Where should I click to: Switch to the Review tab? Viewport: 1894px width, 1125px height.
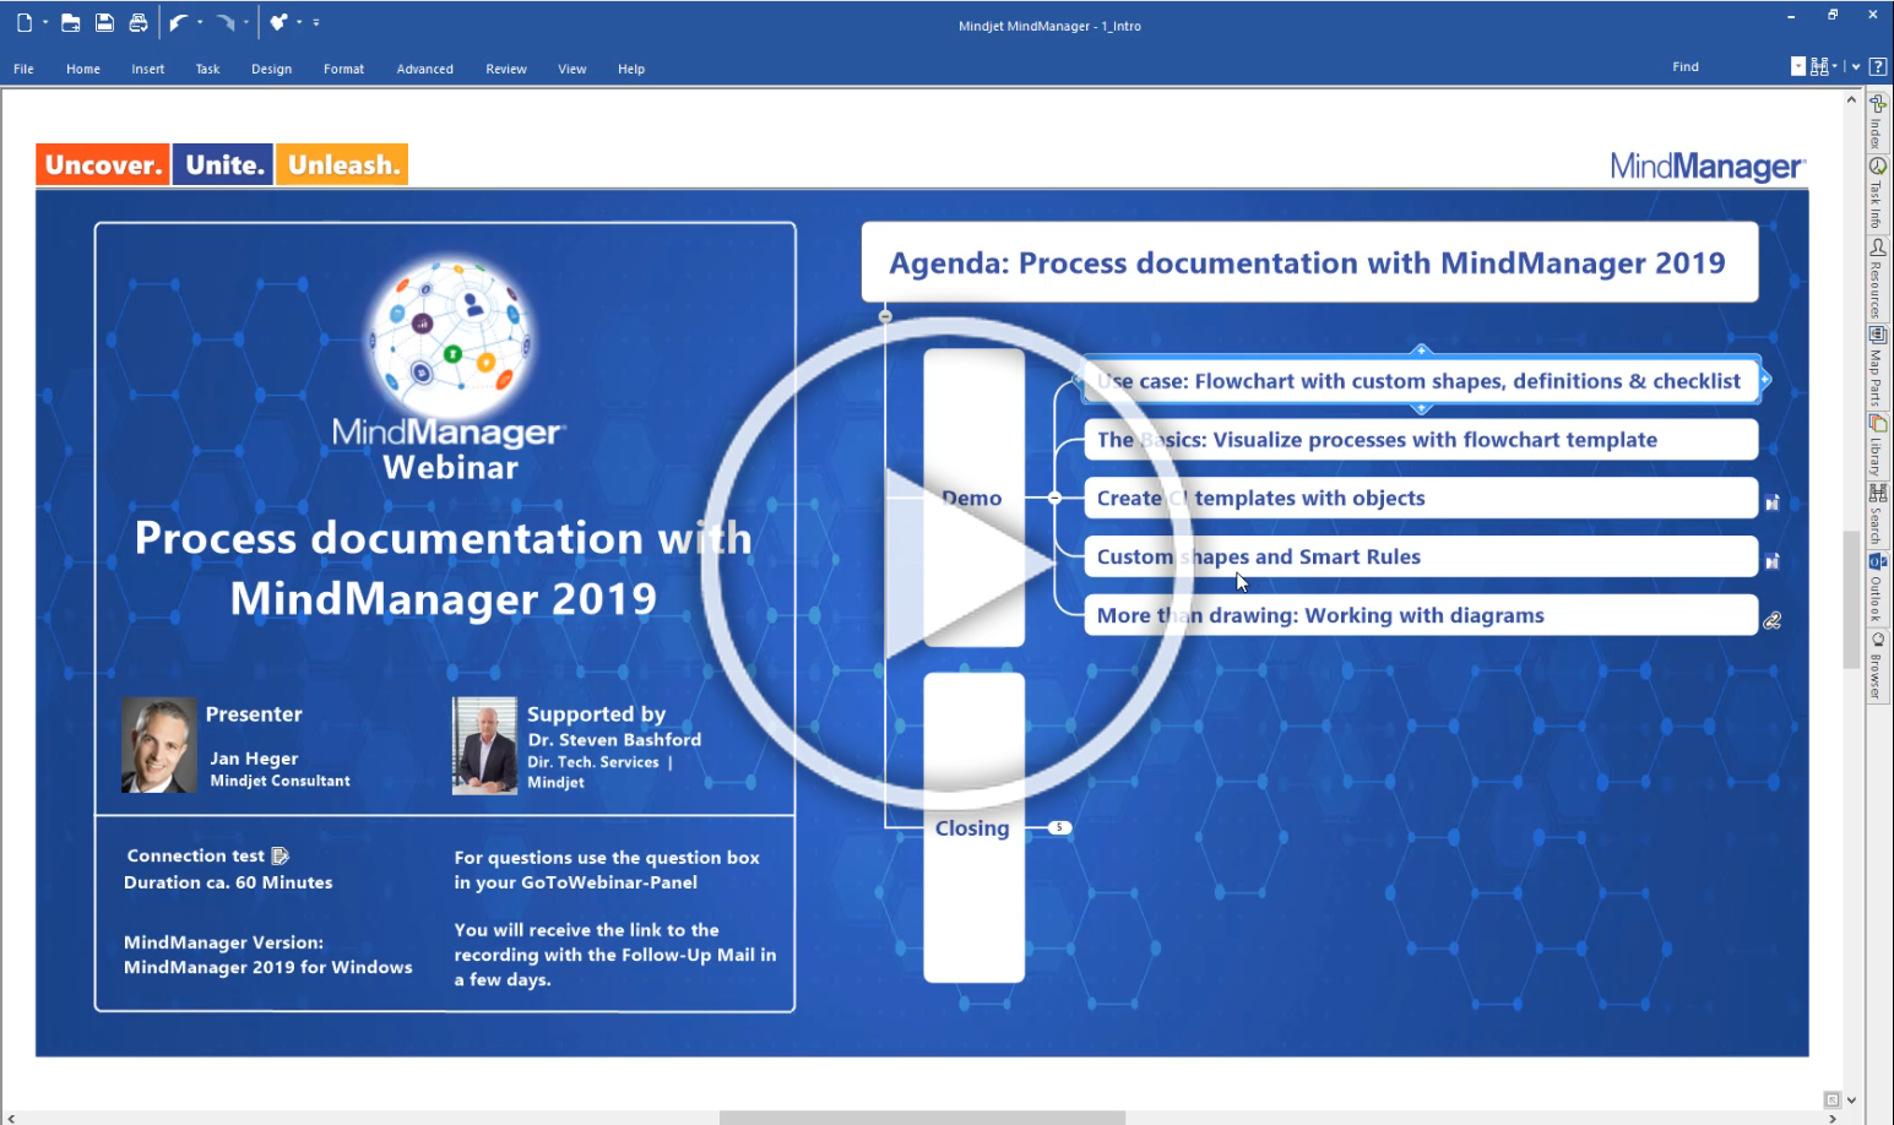pos(506,68)
